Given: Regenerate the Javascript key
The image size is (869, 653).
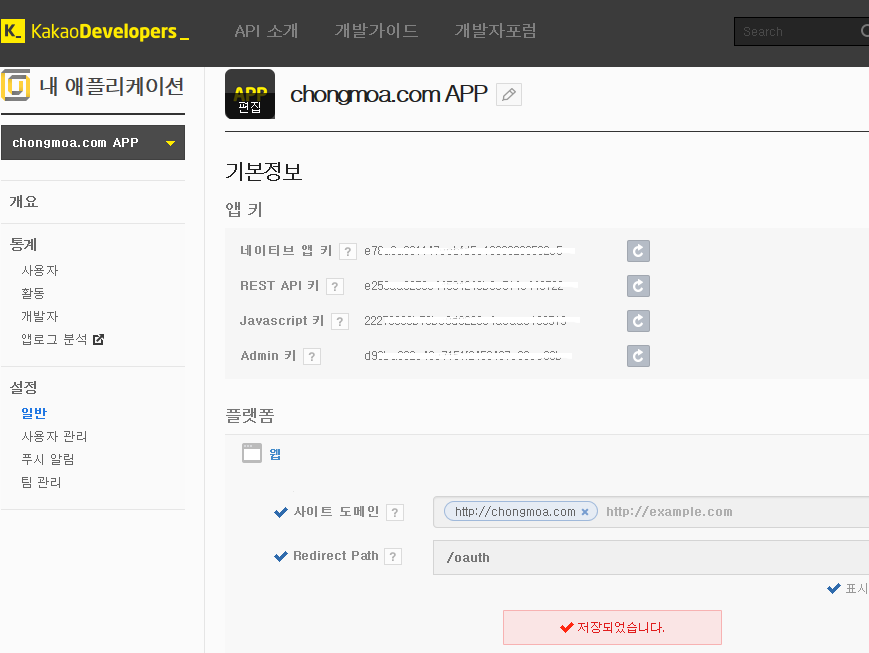Looking at the screenshot, I should [x=638, y=321].
